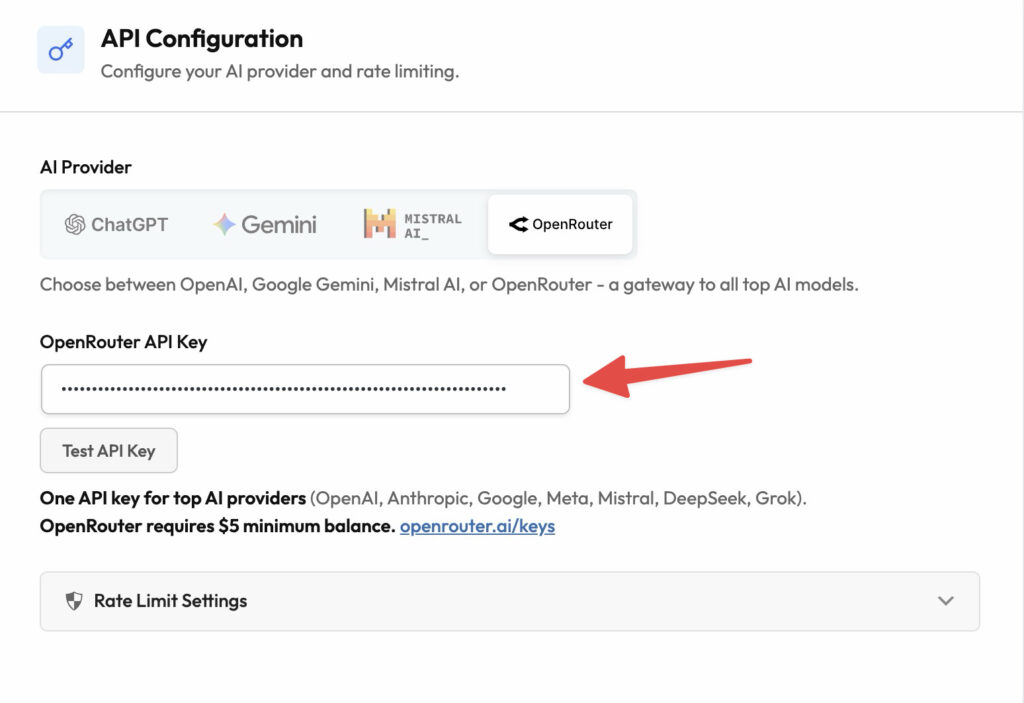
Task: Click the OpenRouter arrows logo icon
Action: [518, 224]
